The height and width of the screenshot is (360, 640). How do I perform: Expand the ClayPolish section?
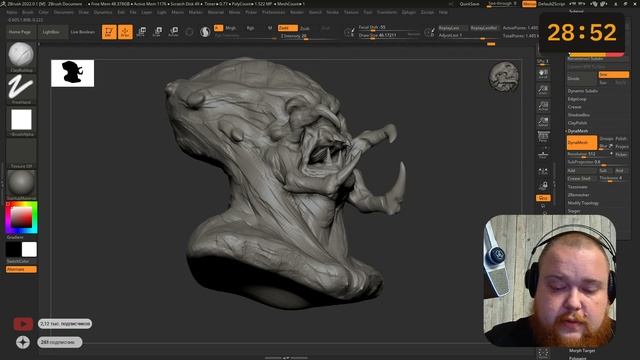pos(577,123)
